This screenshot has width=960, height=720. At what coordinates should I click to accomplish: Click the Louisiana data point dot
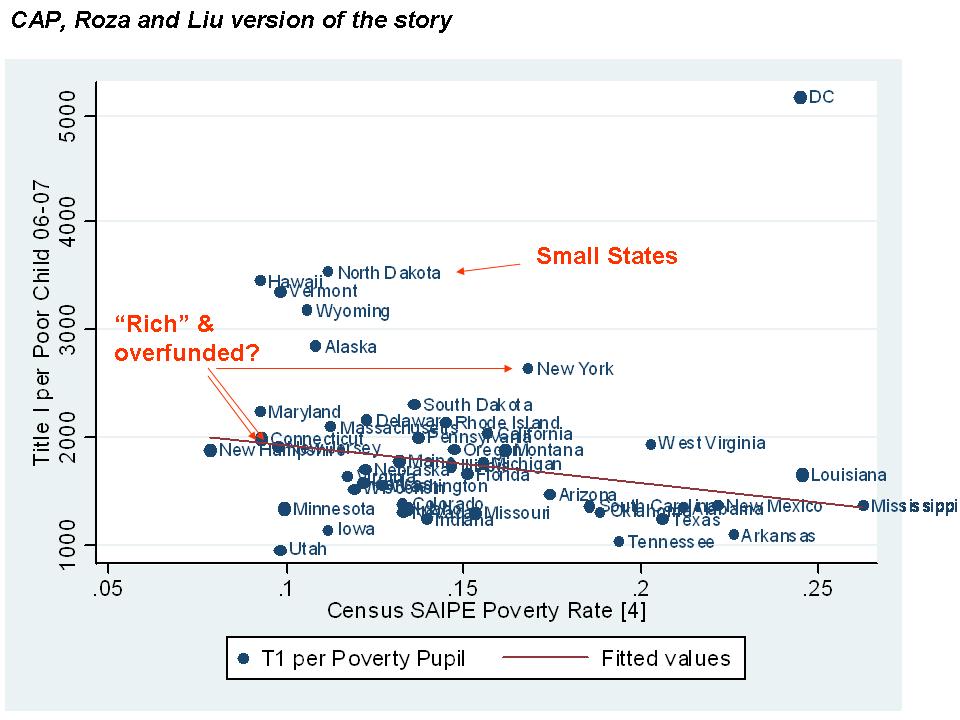(x=802, y=475)
